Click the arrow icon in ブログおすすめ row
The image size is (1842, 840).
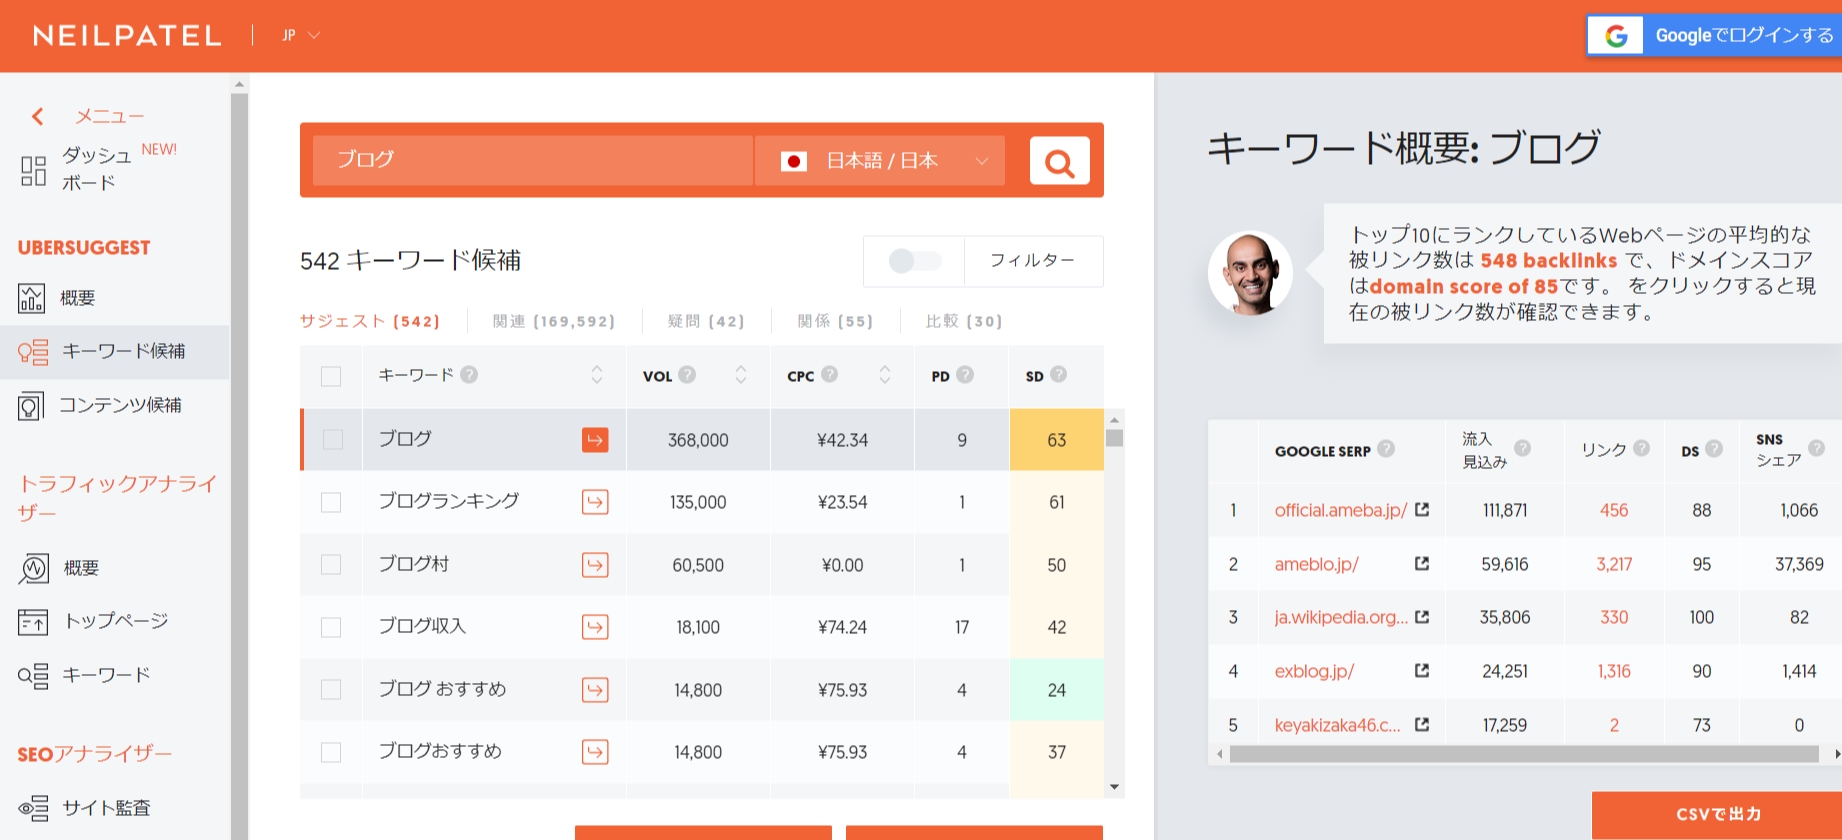point(595,752)
